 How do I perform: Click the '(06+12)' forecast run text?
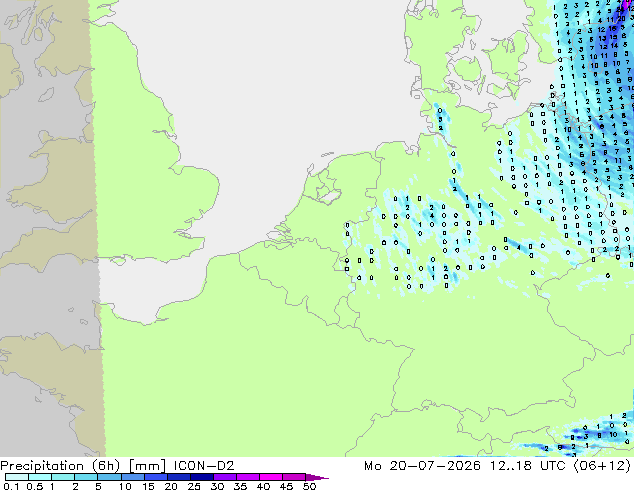[x=602, y=466]
